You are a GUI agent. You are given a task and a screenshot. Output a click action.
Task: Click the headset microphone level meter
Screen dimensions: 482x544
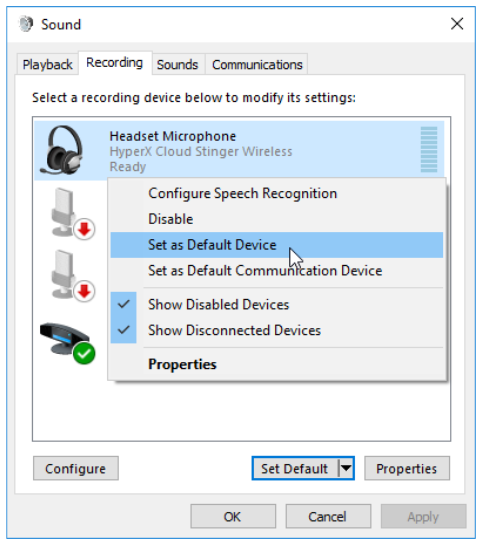coord(429,150)
